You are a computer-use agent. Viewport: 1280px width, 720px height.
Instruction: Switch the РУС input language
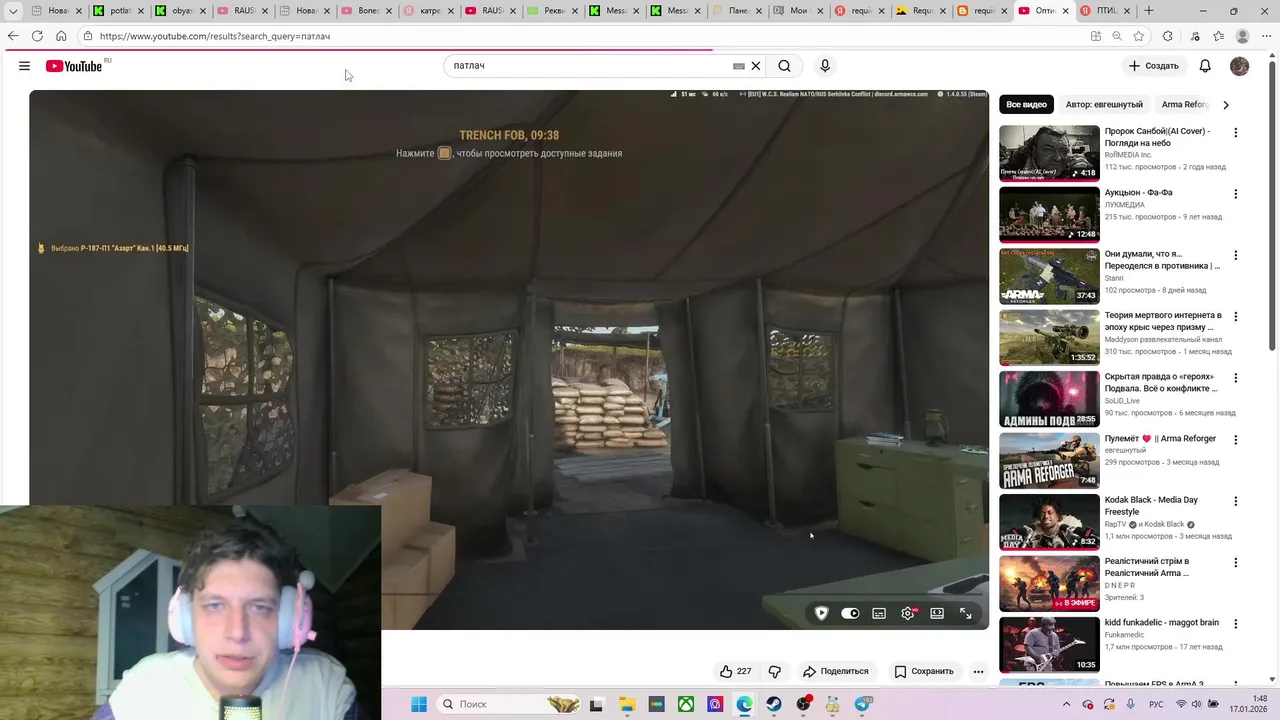pyautogui.click(x=1156, y=704)
